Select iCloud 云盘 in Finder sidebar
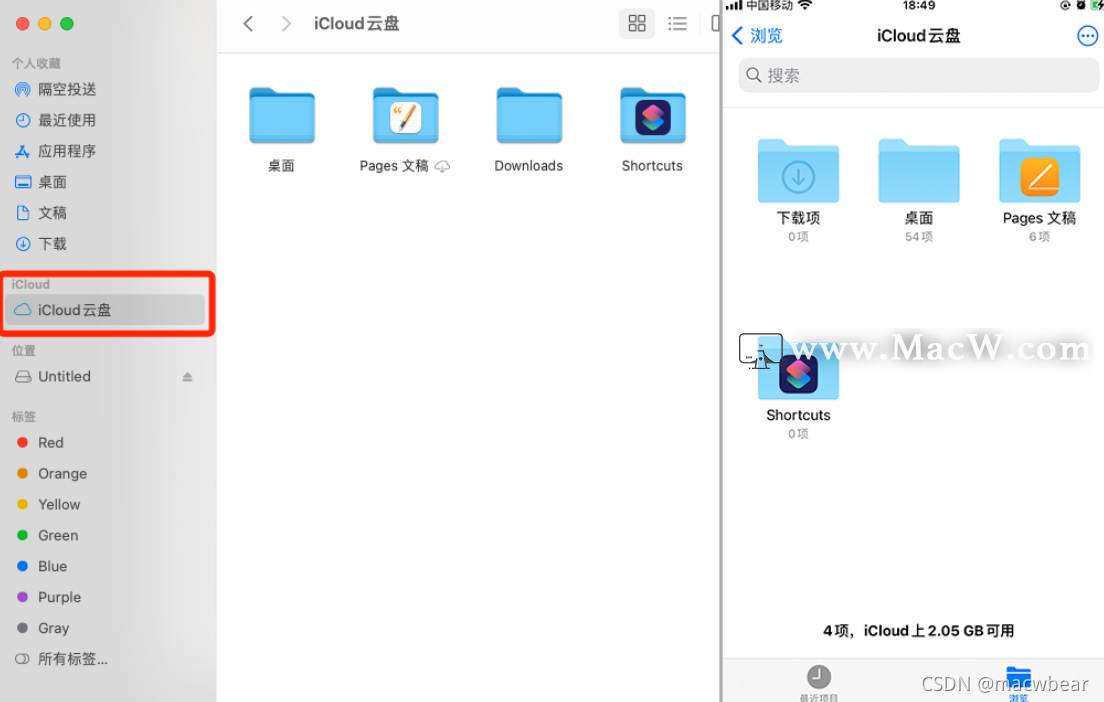The height and width of the screenshot is (702, 1104). (x=106, y=310)
